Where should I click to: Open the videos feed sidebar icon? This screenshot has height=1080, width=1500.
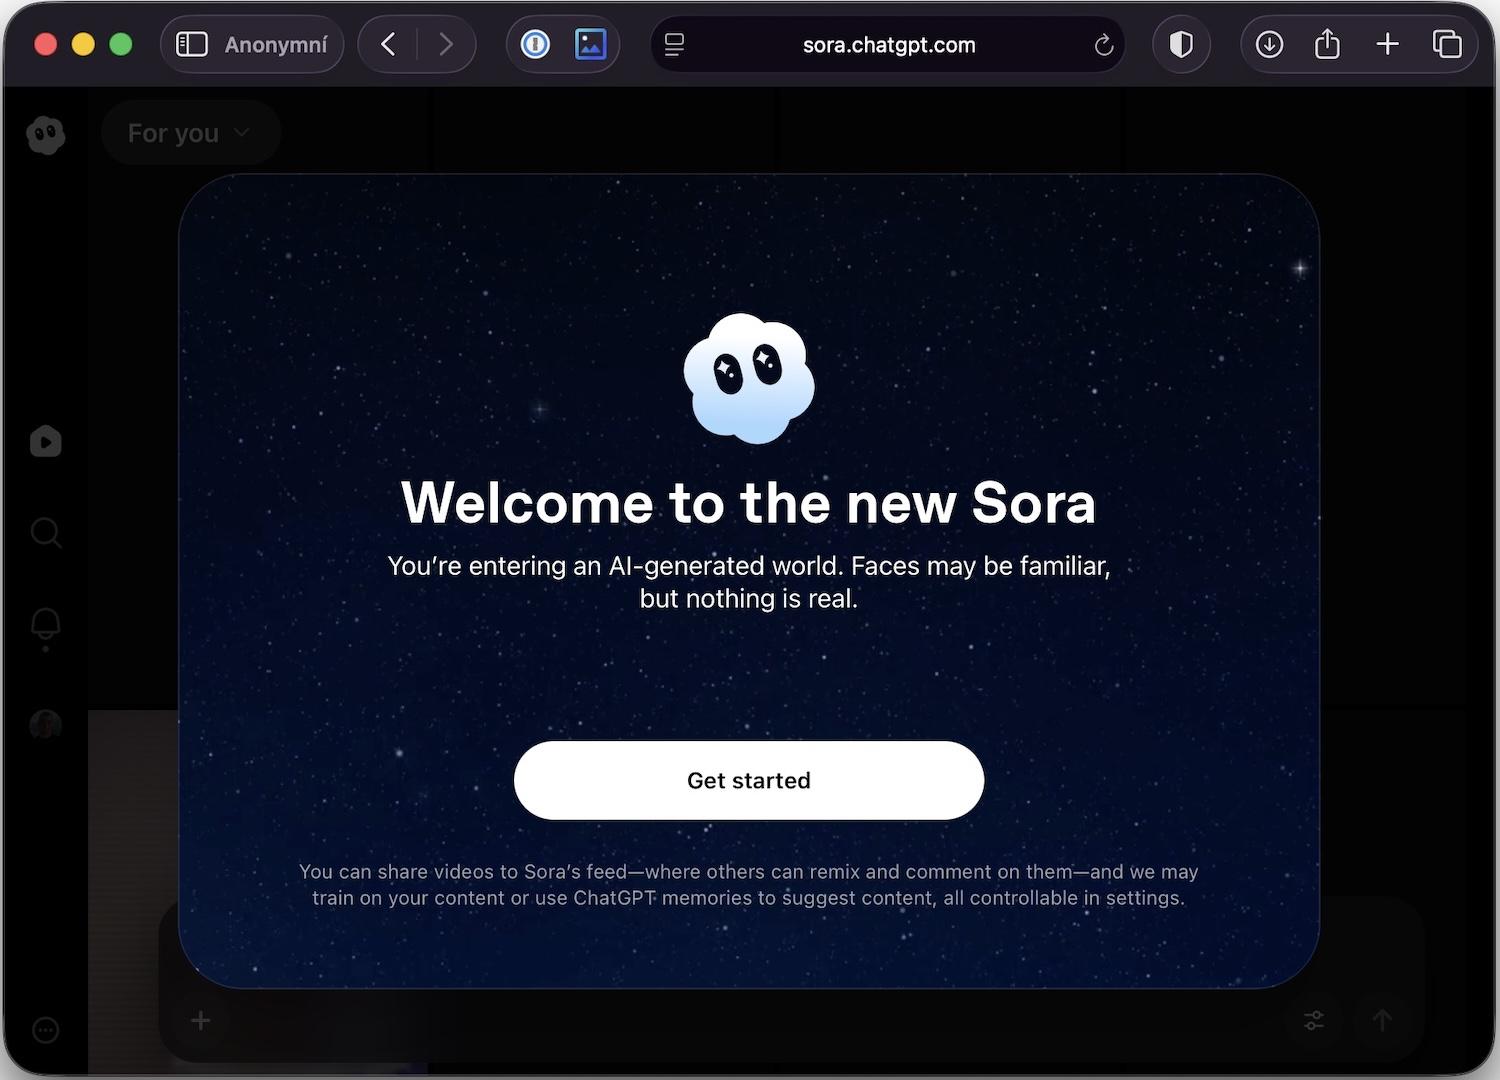(x=46, y=441)
